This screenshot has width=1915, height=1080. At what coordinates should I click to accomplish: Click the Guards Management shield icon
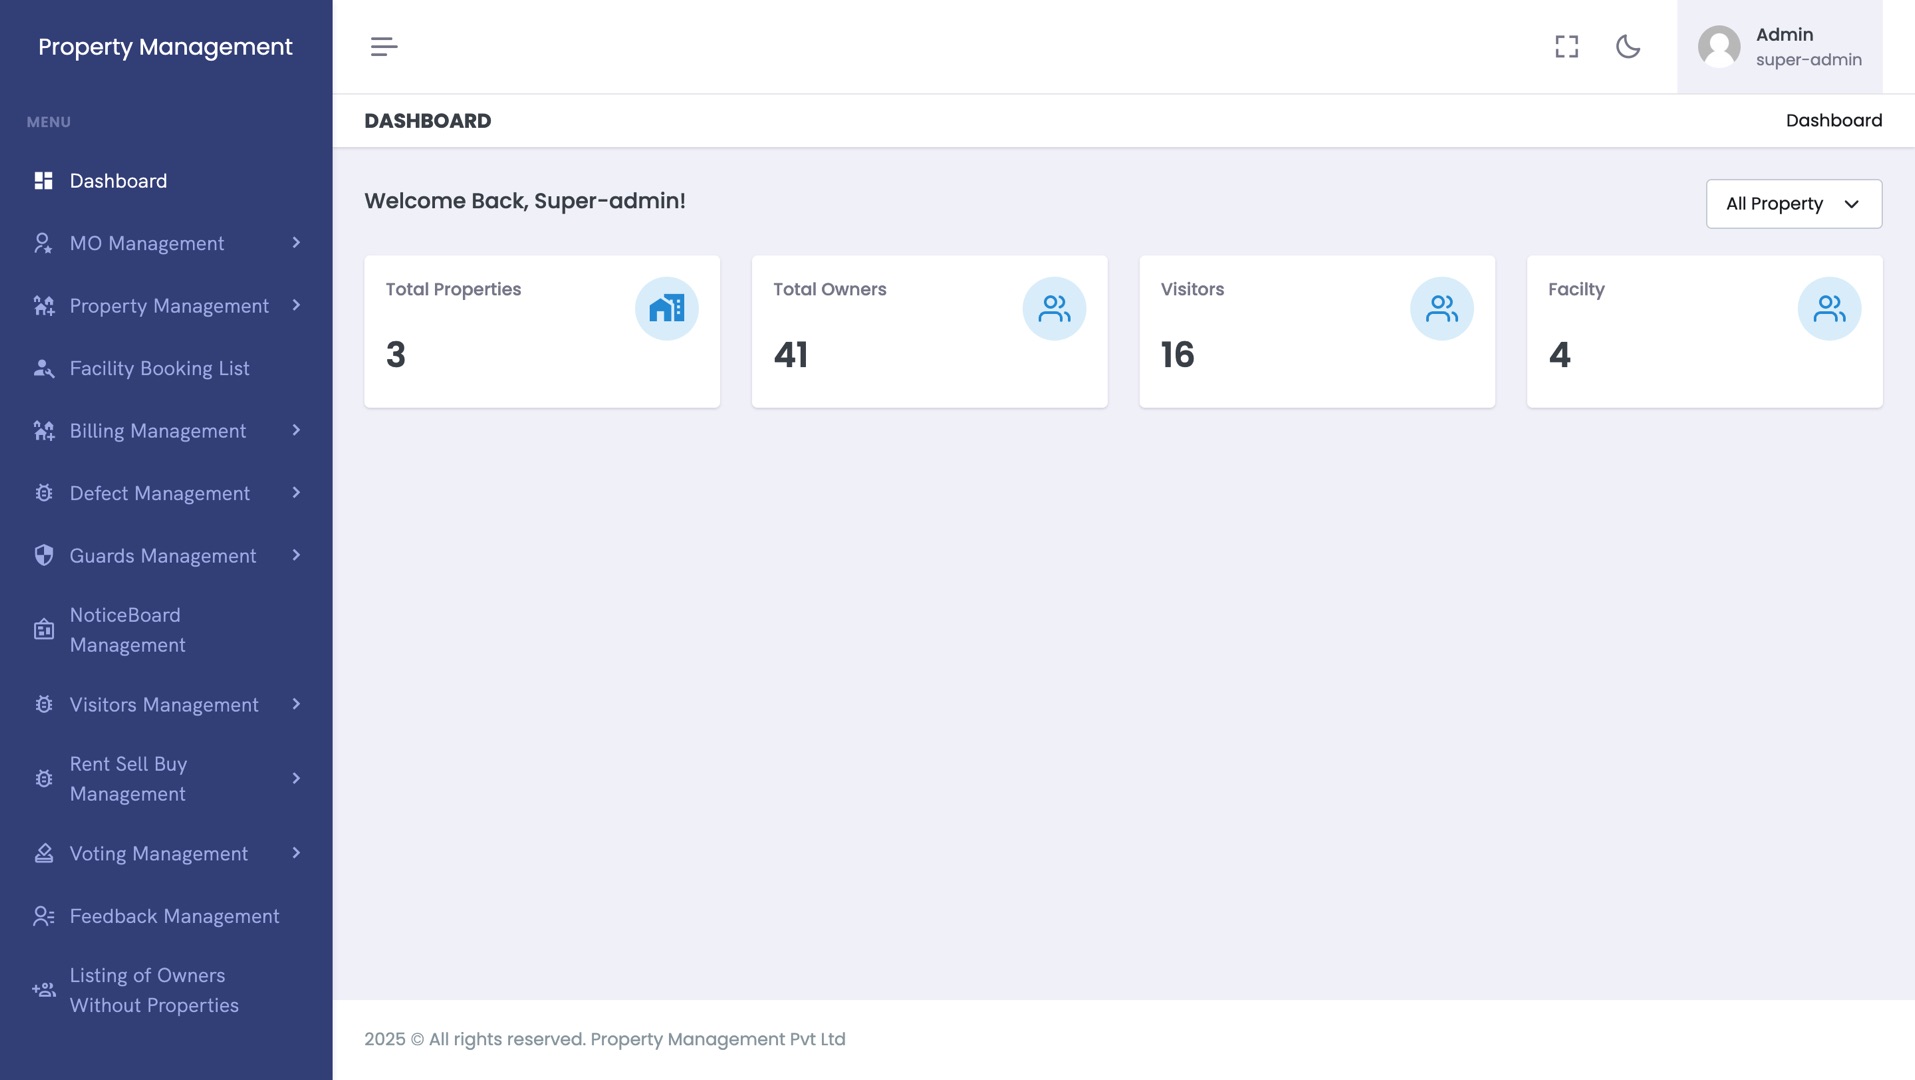(44, 556)
